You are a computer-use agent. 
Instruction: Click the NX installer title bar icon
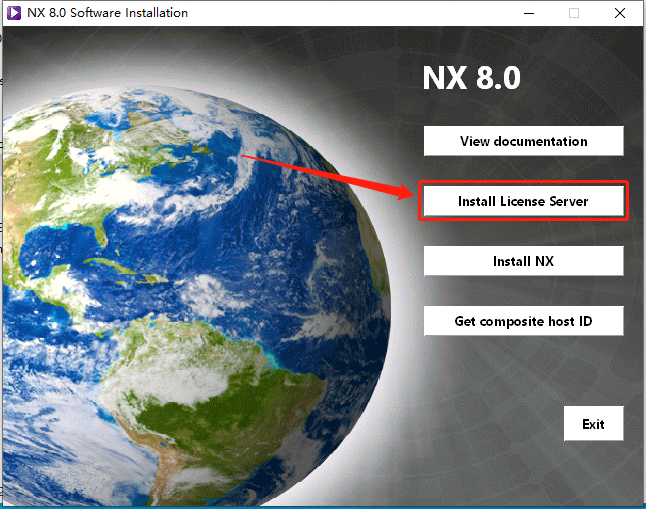pos(14,13)
